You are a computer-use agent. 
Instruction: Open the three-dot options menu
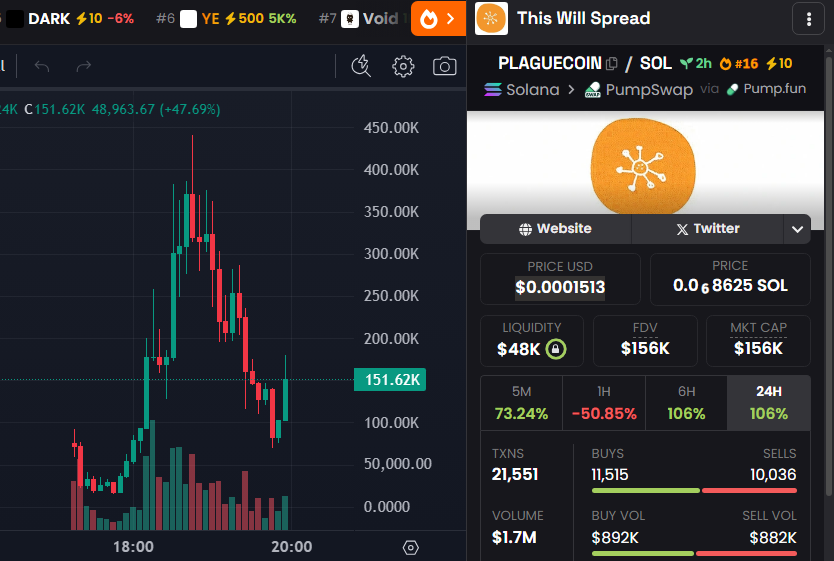click(x=808, y=19)
